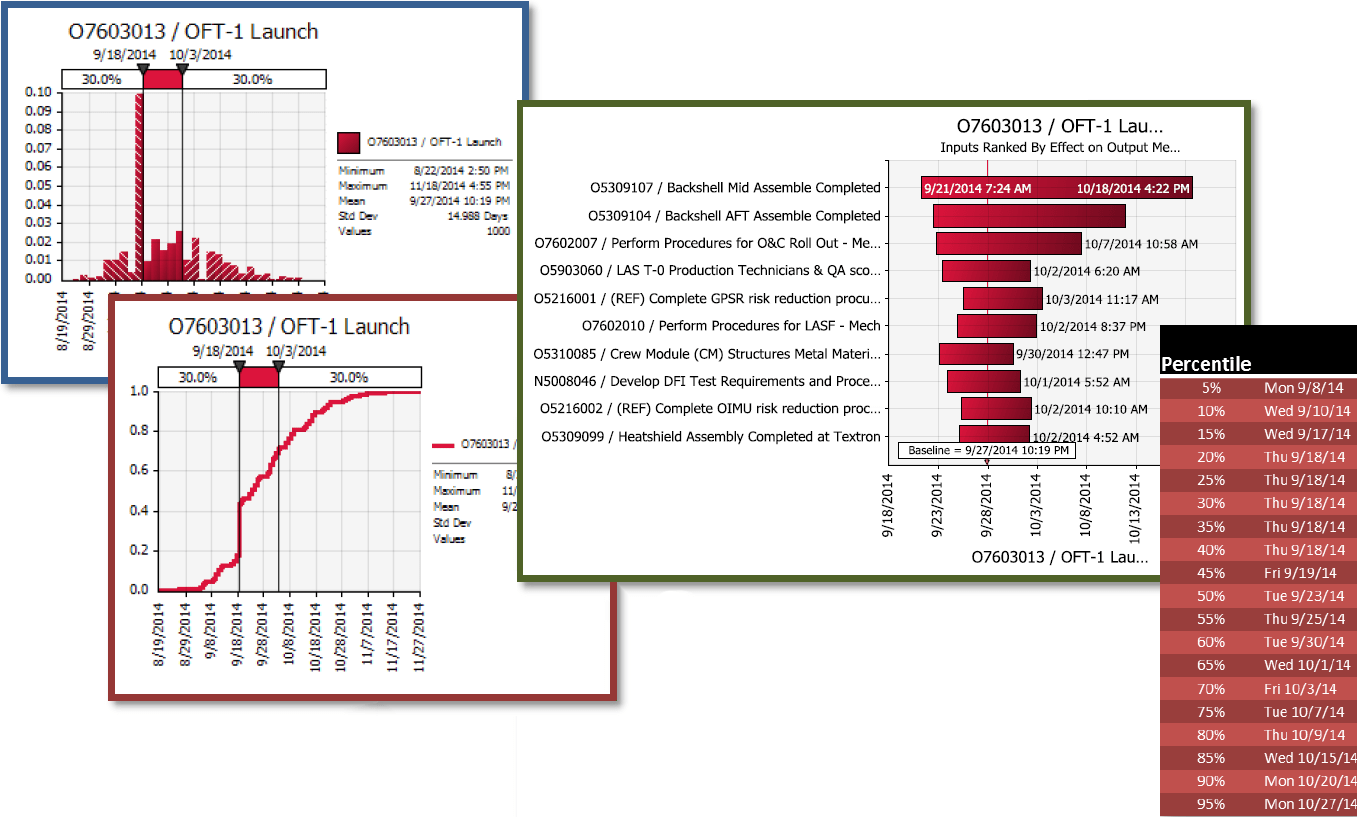Click the Std Dev value in histogram statistics
This screenshot has height=817, width=1357.
488,215
